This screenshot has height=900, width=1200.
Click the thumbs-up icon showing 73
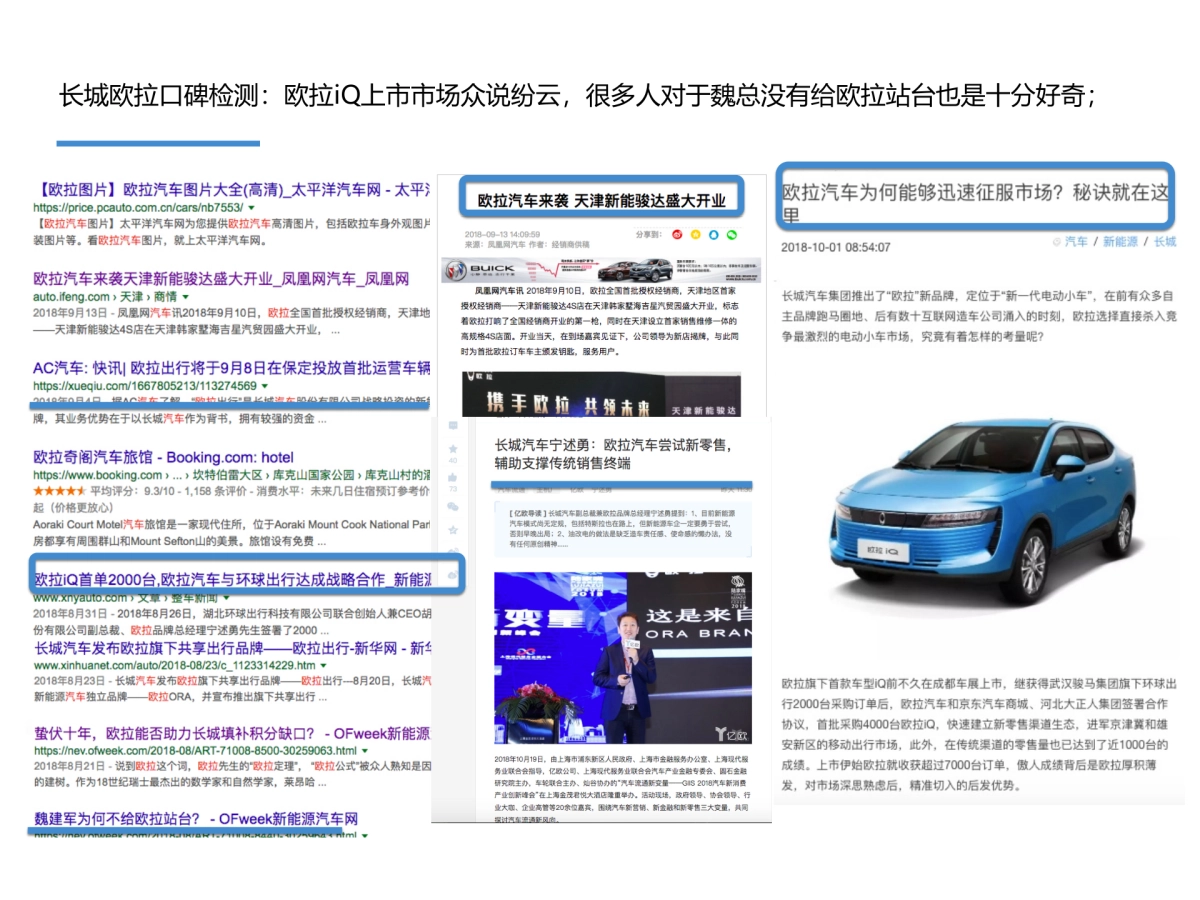click(453, 478)
